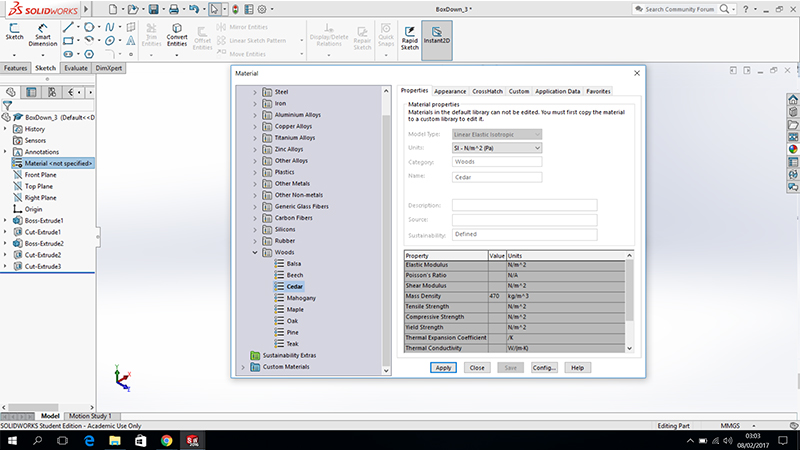Click the New document icon

113,9
